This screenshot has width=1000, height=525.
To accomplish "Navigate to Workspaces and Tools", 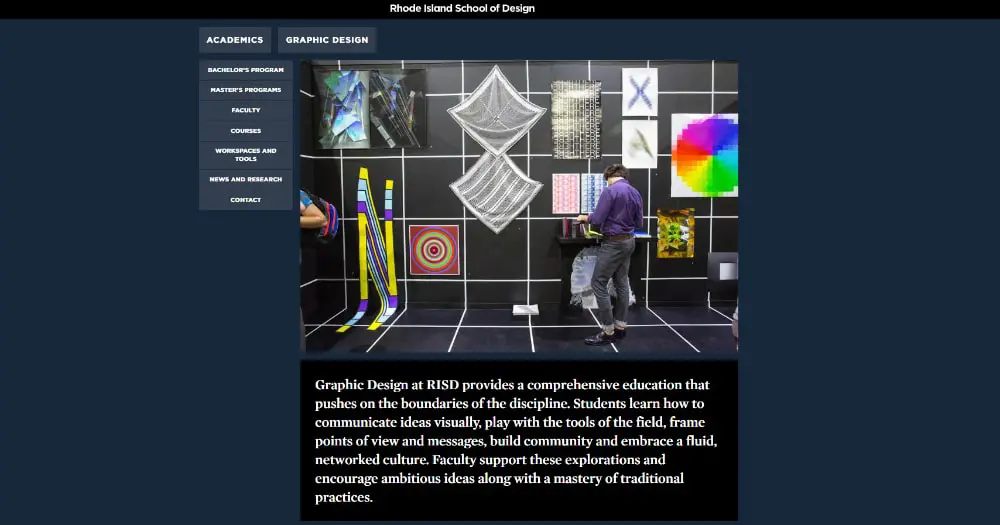I will coord(246,155).
